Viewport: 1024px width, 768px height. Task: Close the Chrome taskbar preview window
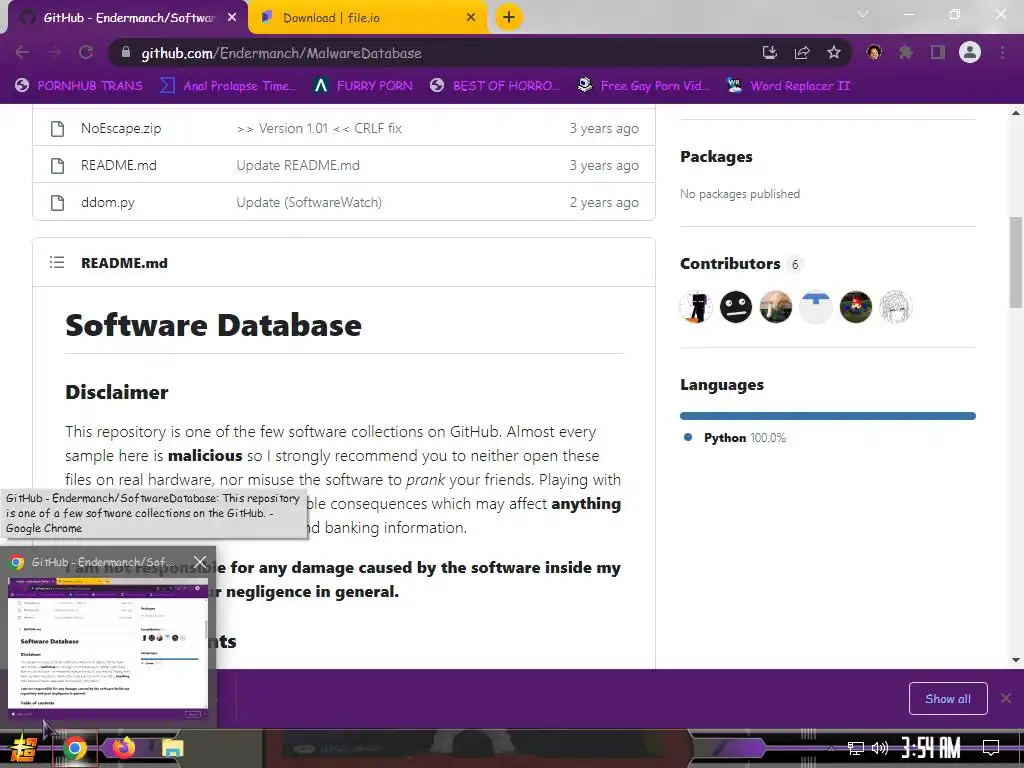(x=200, y=562)
